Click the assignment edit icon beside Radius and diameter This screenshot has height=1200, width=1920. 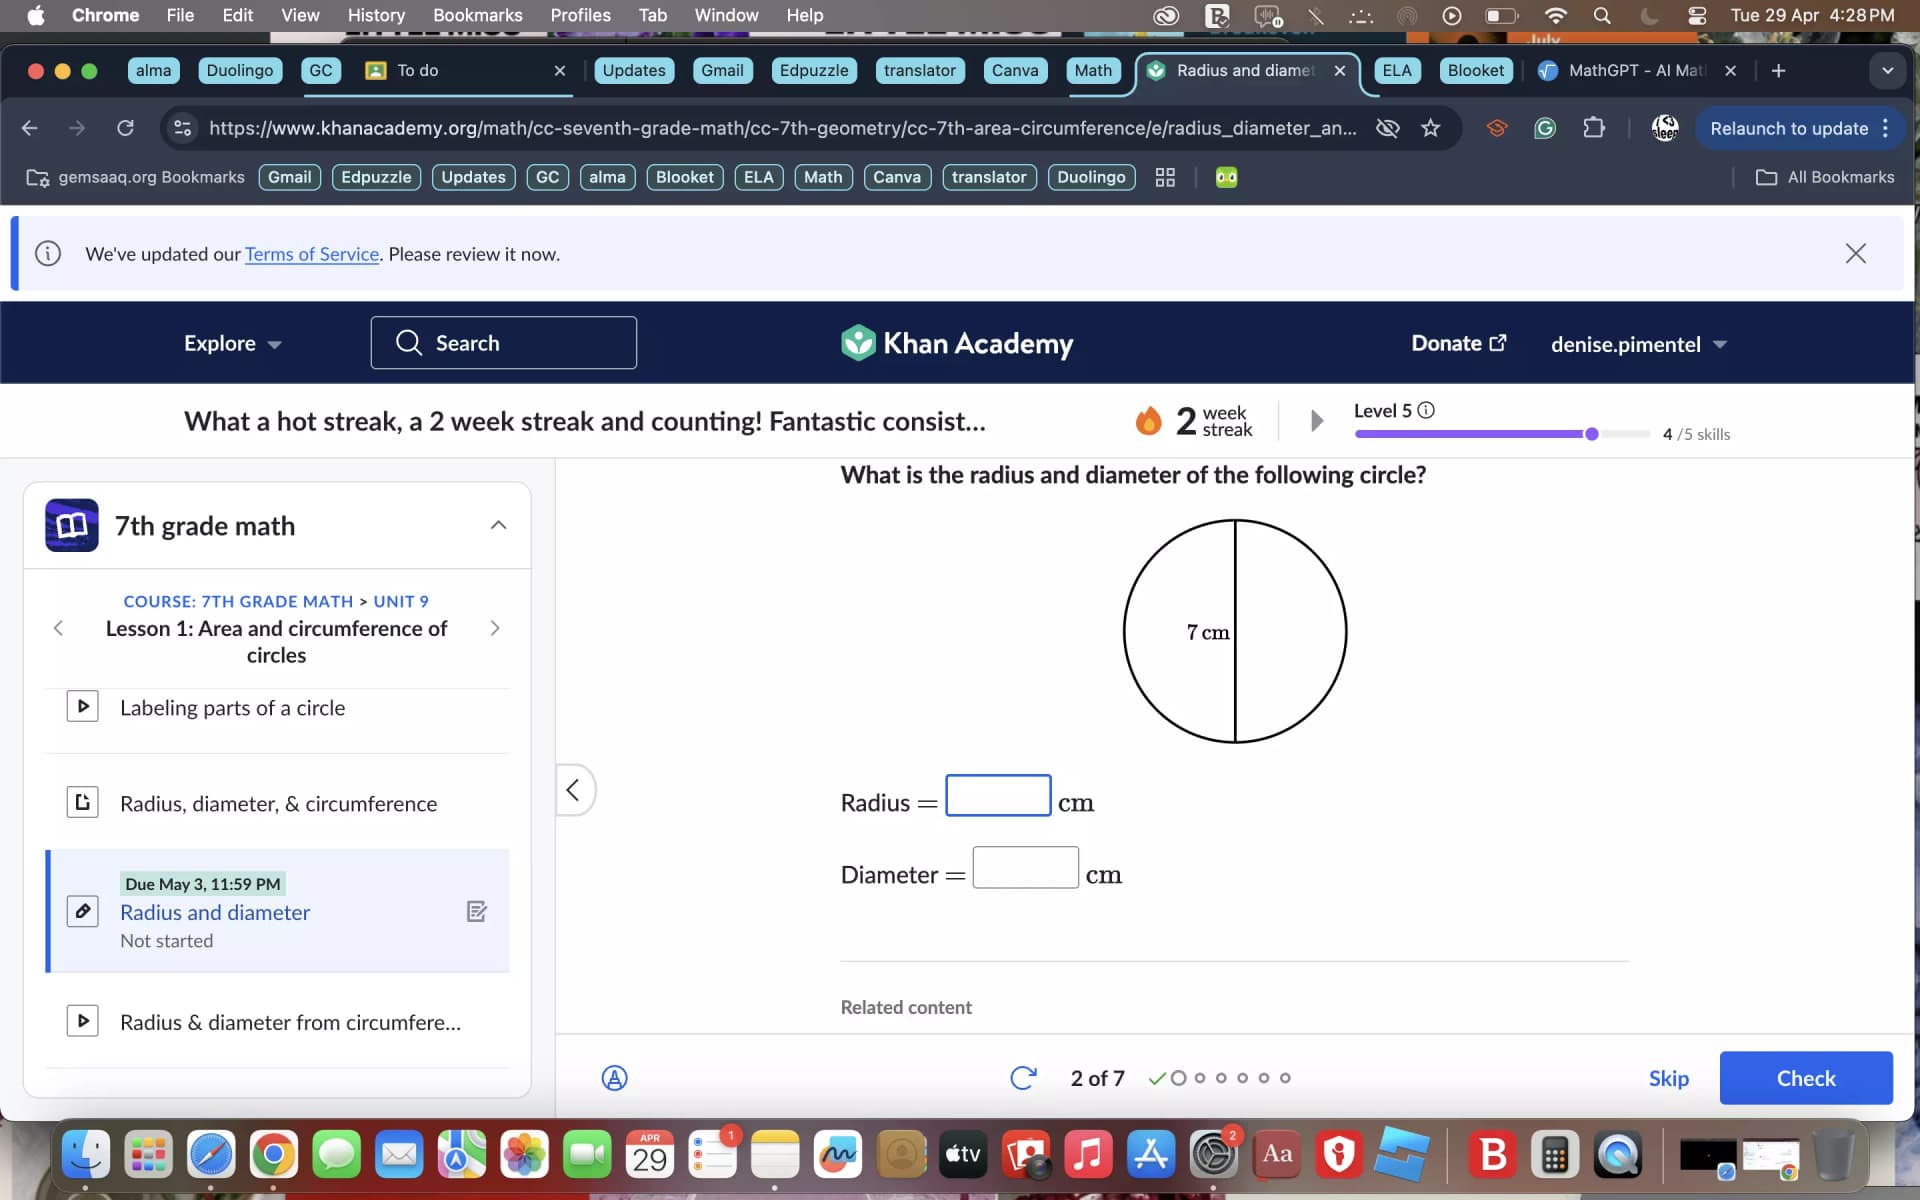coord(477,911)
